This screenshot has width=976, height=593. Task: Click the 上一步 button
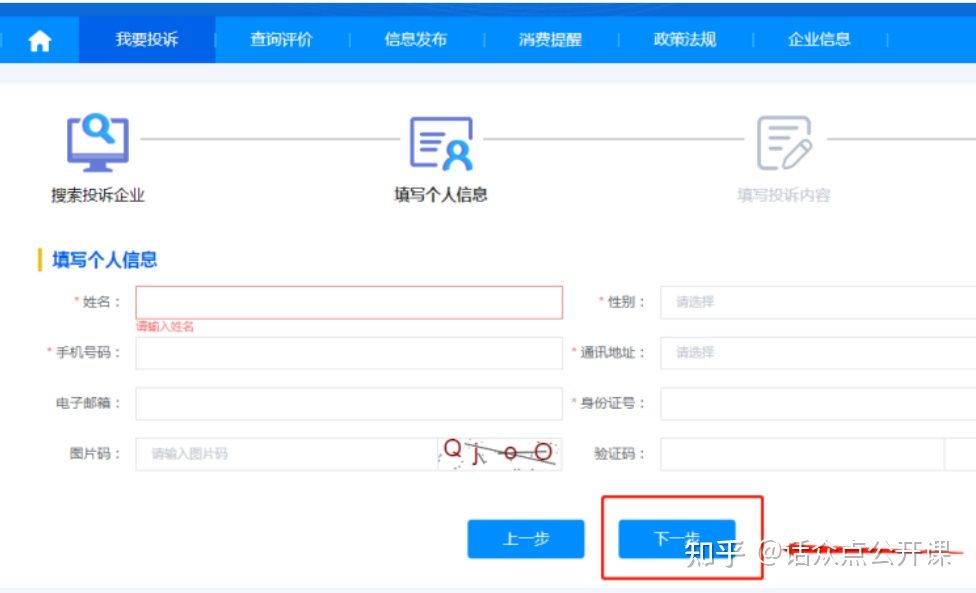pos(525,538)
